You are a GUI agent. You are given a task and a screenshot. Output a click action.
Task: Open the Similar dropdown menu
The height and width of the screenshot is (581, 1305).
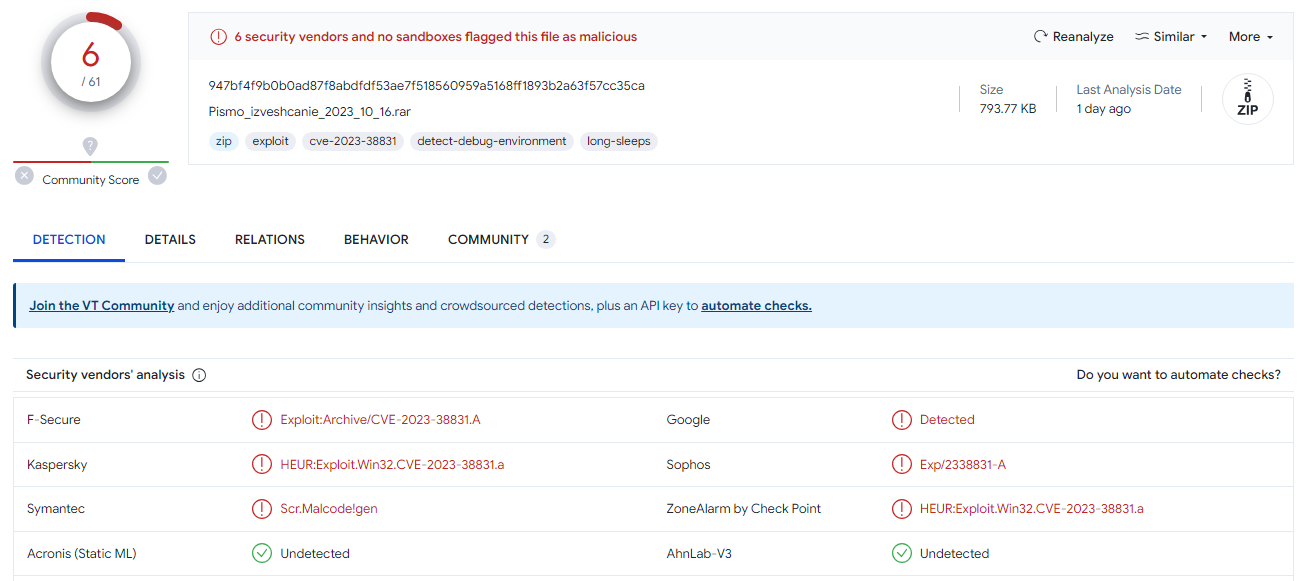coord(1171,37)
